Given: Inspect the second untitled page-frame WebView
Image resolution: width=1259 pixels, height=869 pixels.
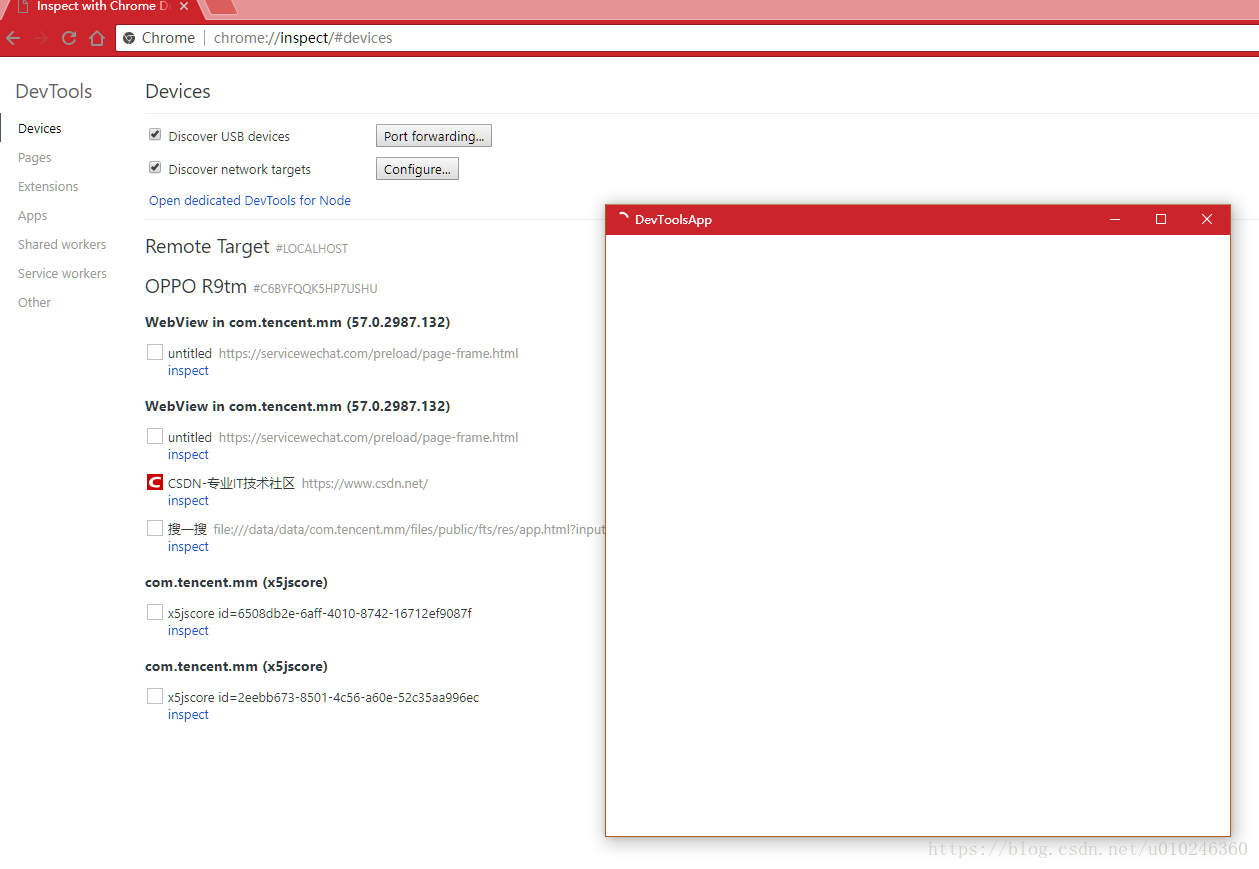Looking at the screenshot, I should pyautogui.click(x=188, y=455).
